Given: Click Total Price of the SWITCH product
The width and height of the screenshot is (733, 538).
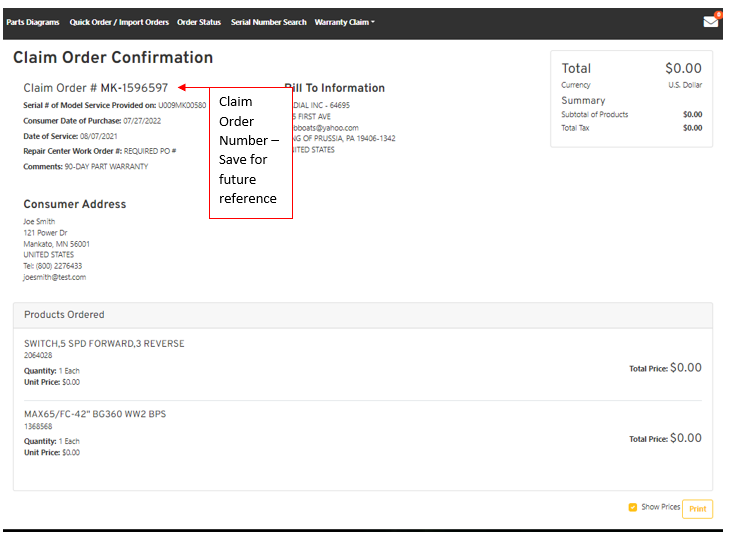Looking at the screenshot, I should click(665, 368).
